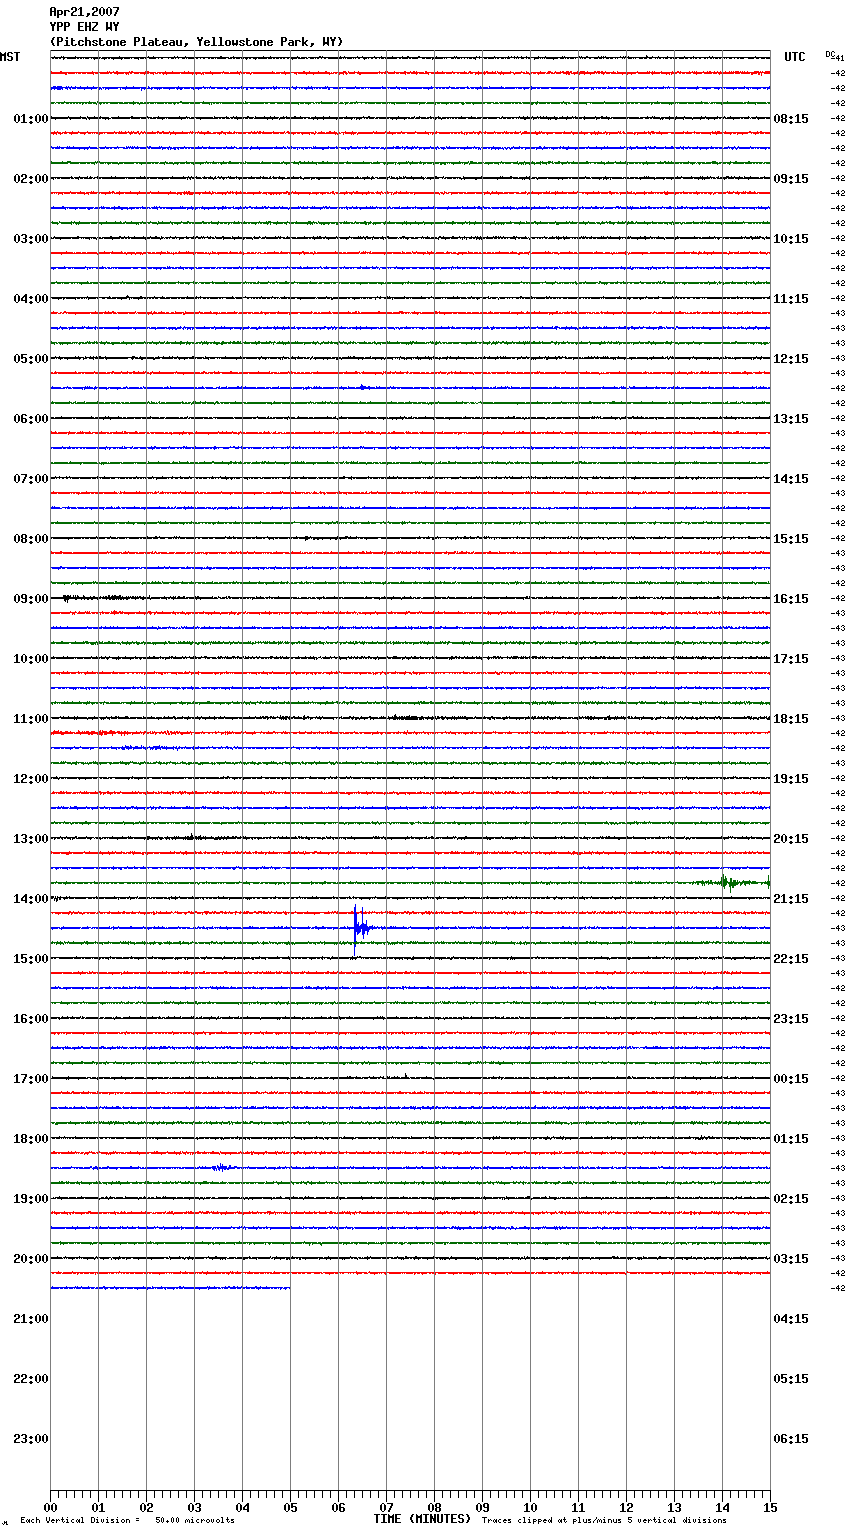The height and width of the screenshot is (1534, 850).
Task: Click the 17:15 UTC time label
Action: (791, 659)
